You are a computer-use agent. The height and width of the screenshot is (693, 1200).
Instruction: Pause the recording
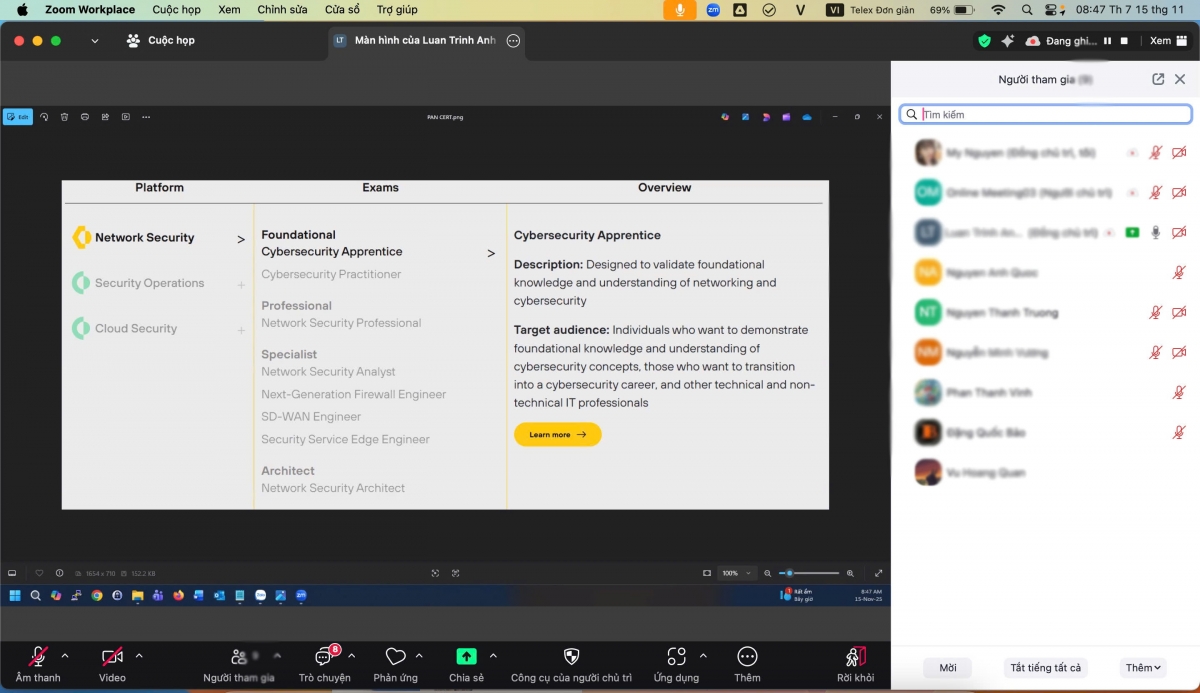tap(1107, 41)
